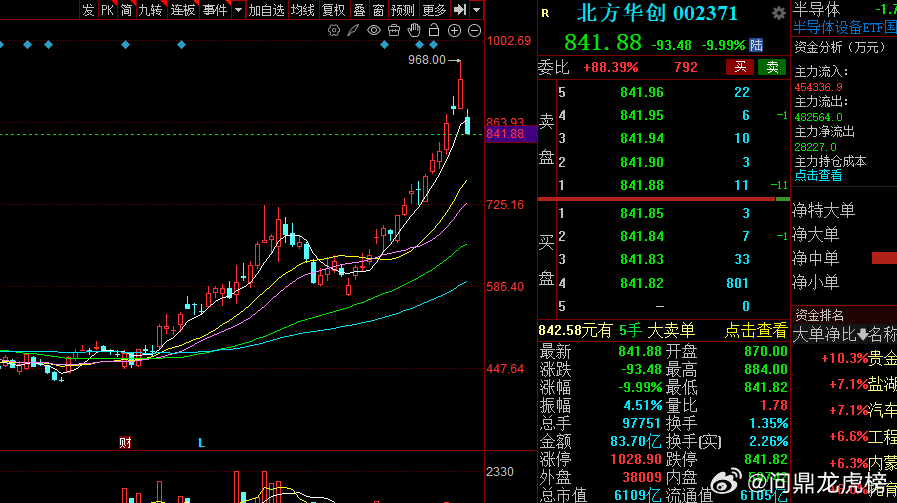
Task: Open the 事件 events menu
Action: pyautogui.click(x=215, y=10)
